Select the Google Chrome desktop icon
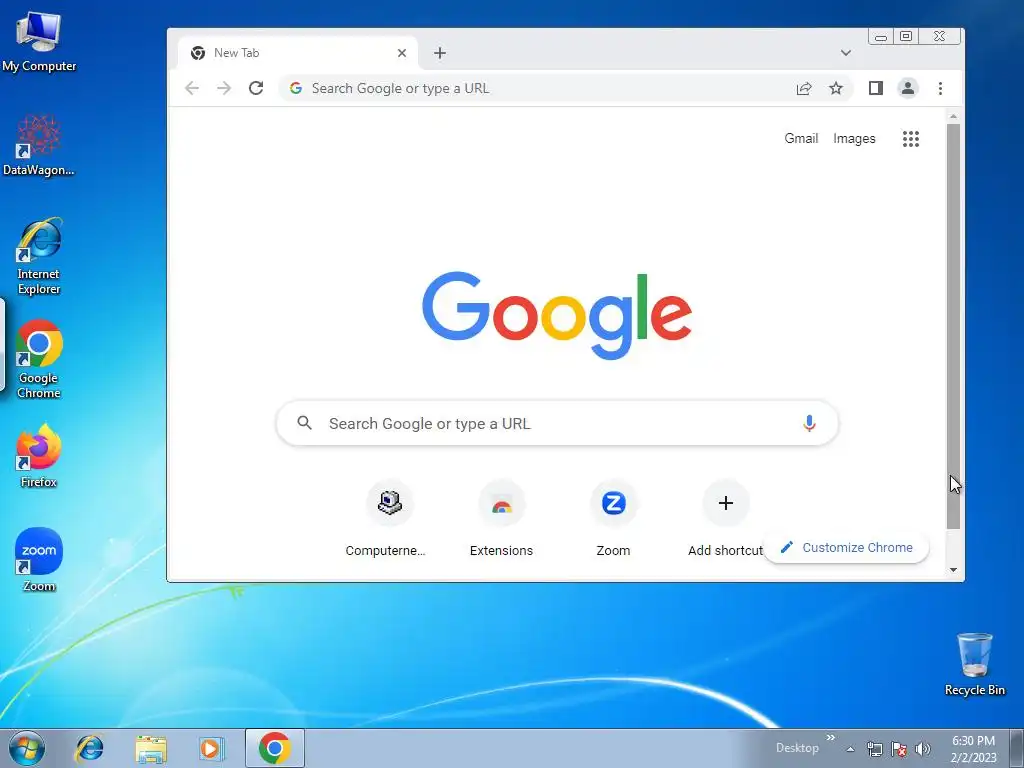Viewport: 1024px width, 768px height. click(x=39, y=359)
